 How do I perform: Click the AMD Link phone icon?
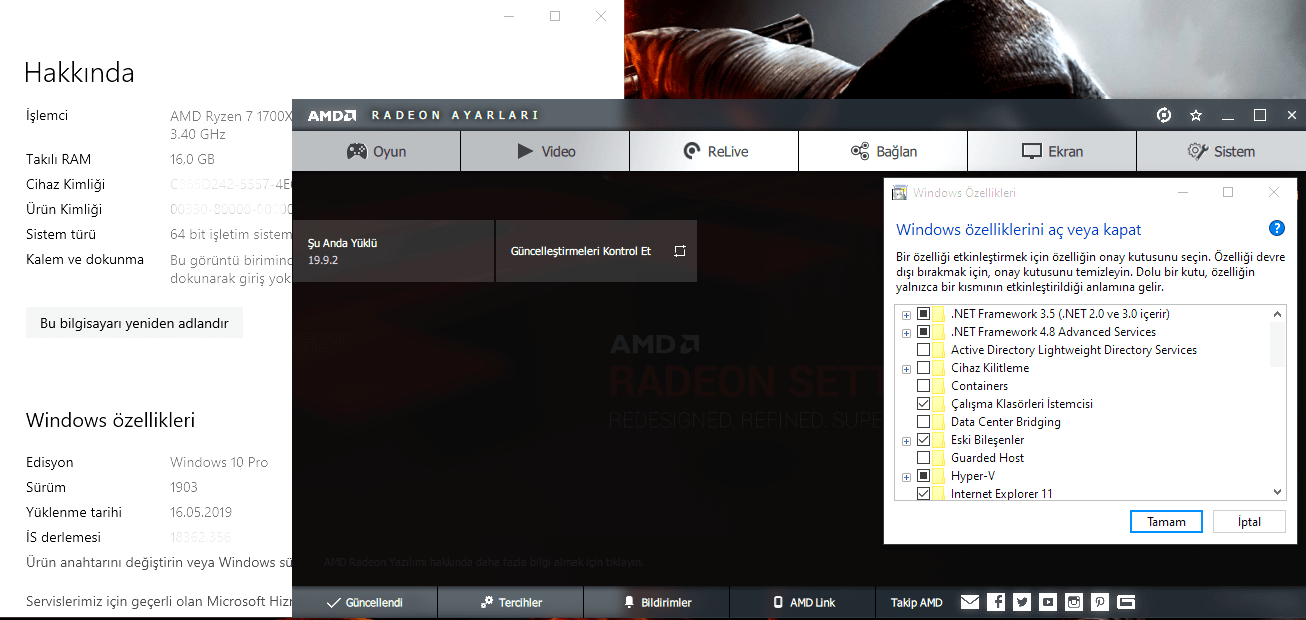tap(777, 602)
